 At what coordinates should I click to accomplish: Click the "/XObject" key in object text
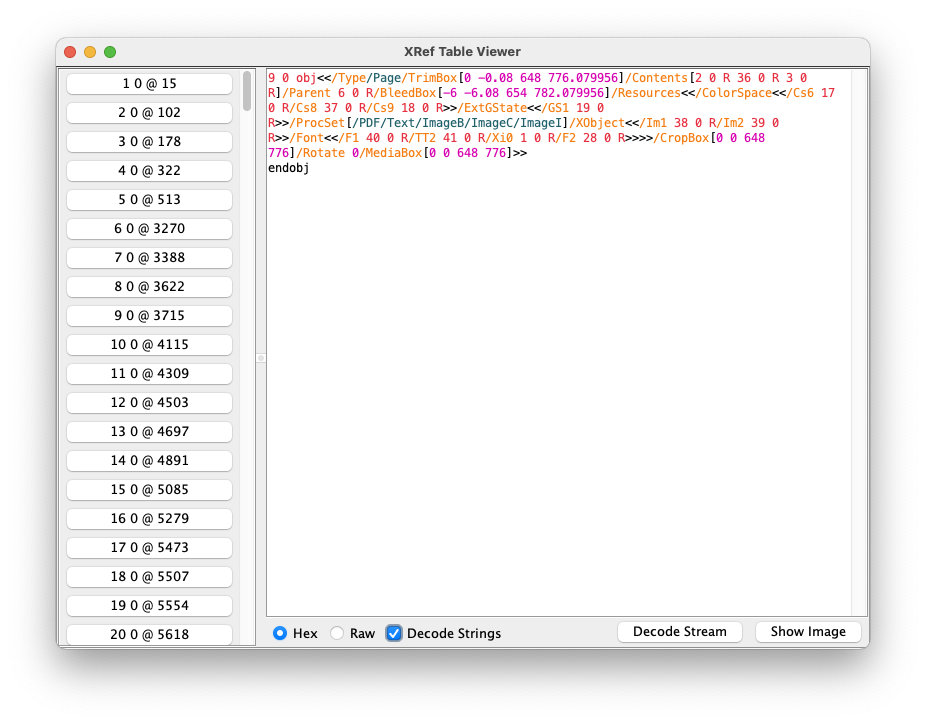pyautogui.click(x=597, y=123)
